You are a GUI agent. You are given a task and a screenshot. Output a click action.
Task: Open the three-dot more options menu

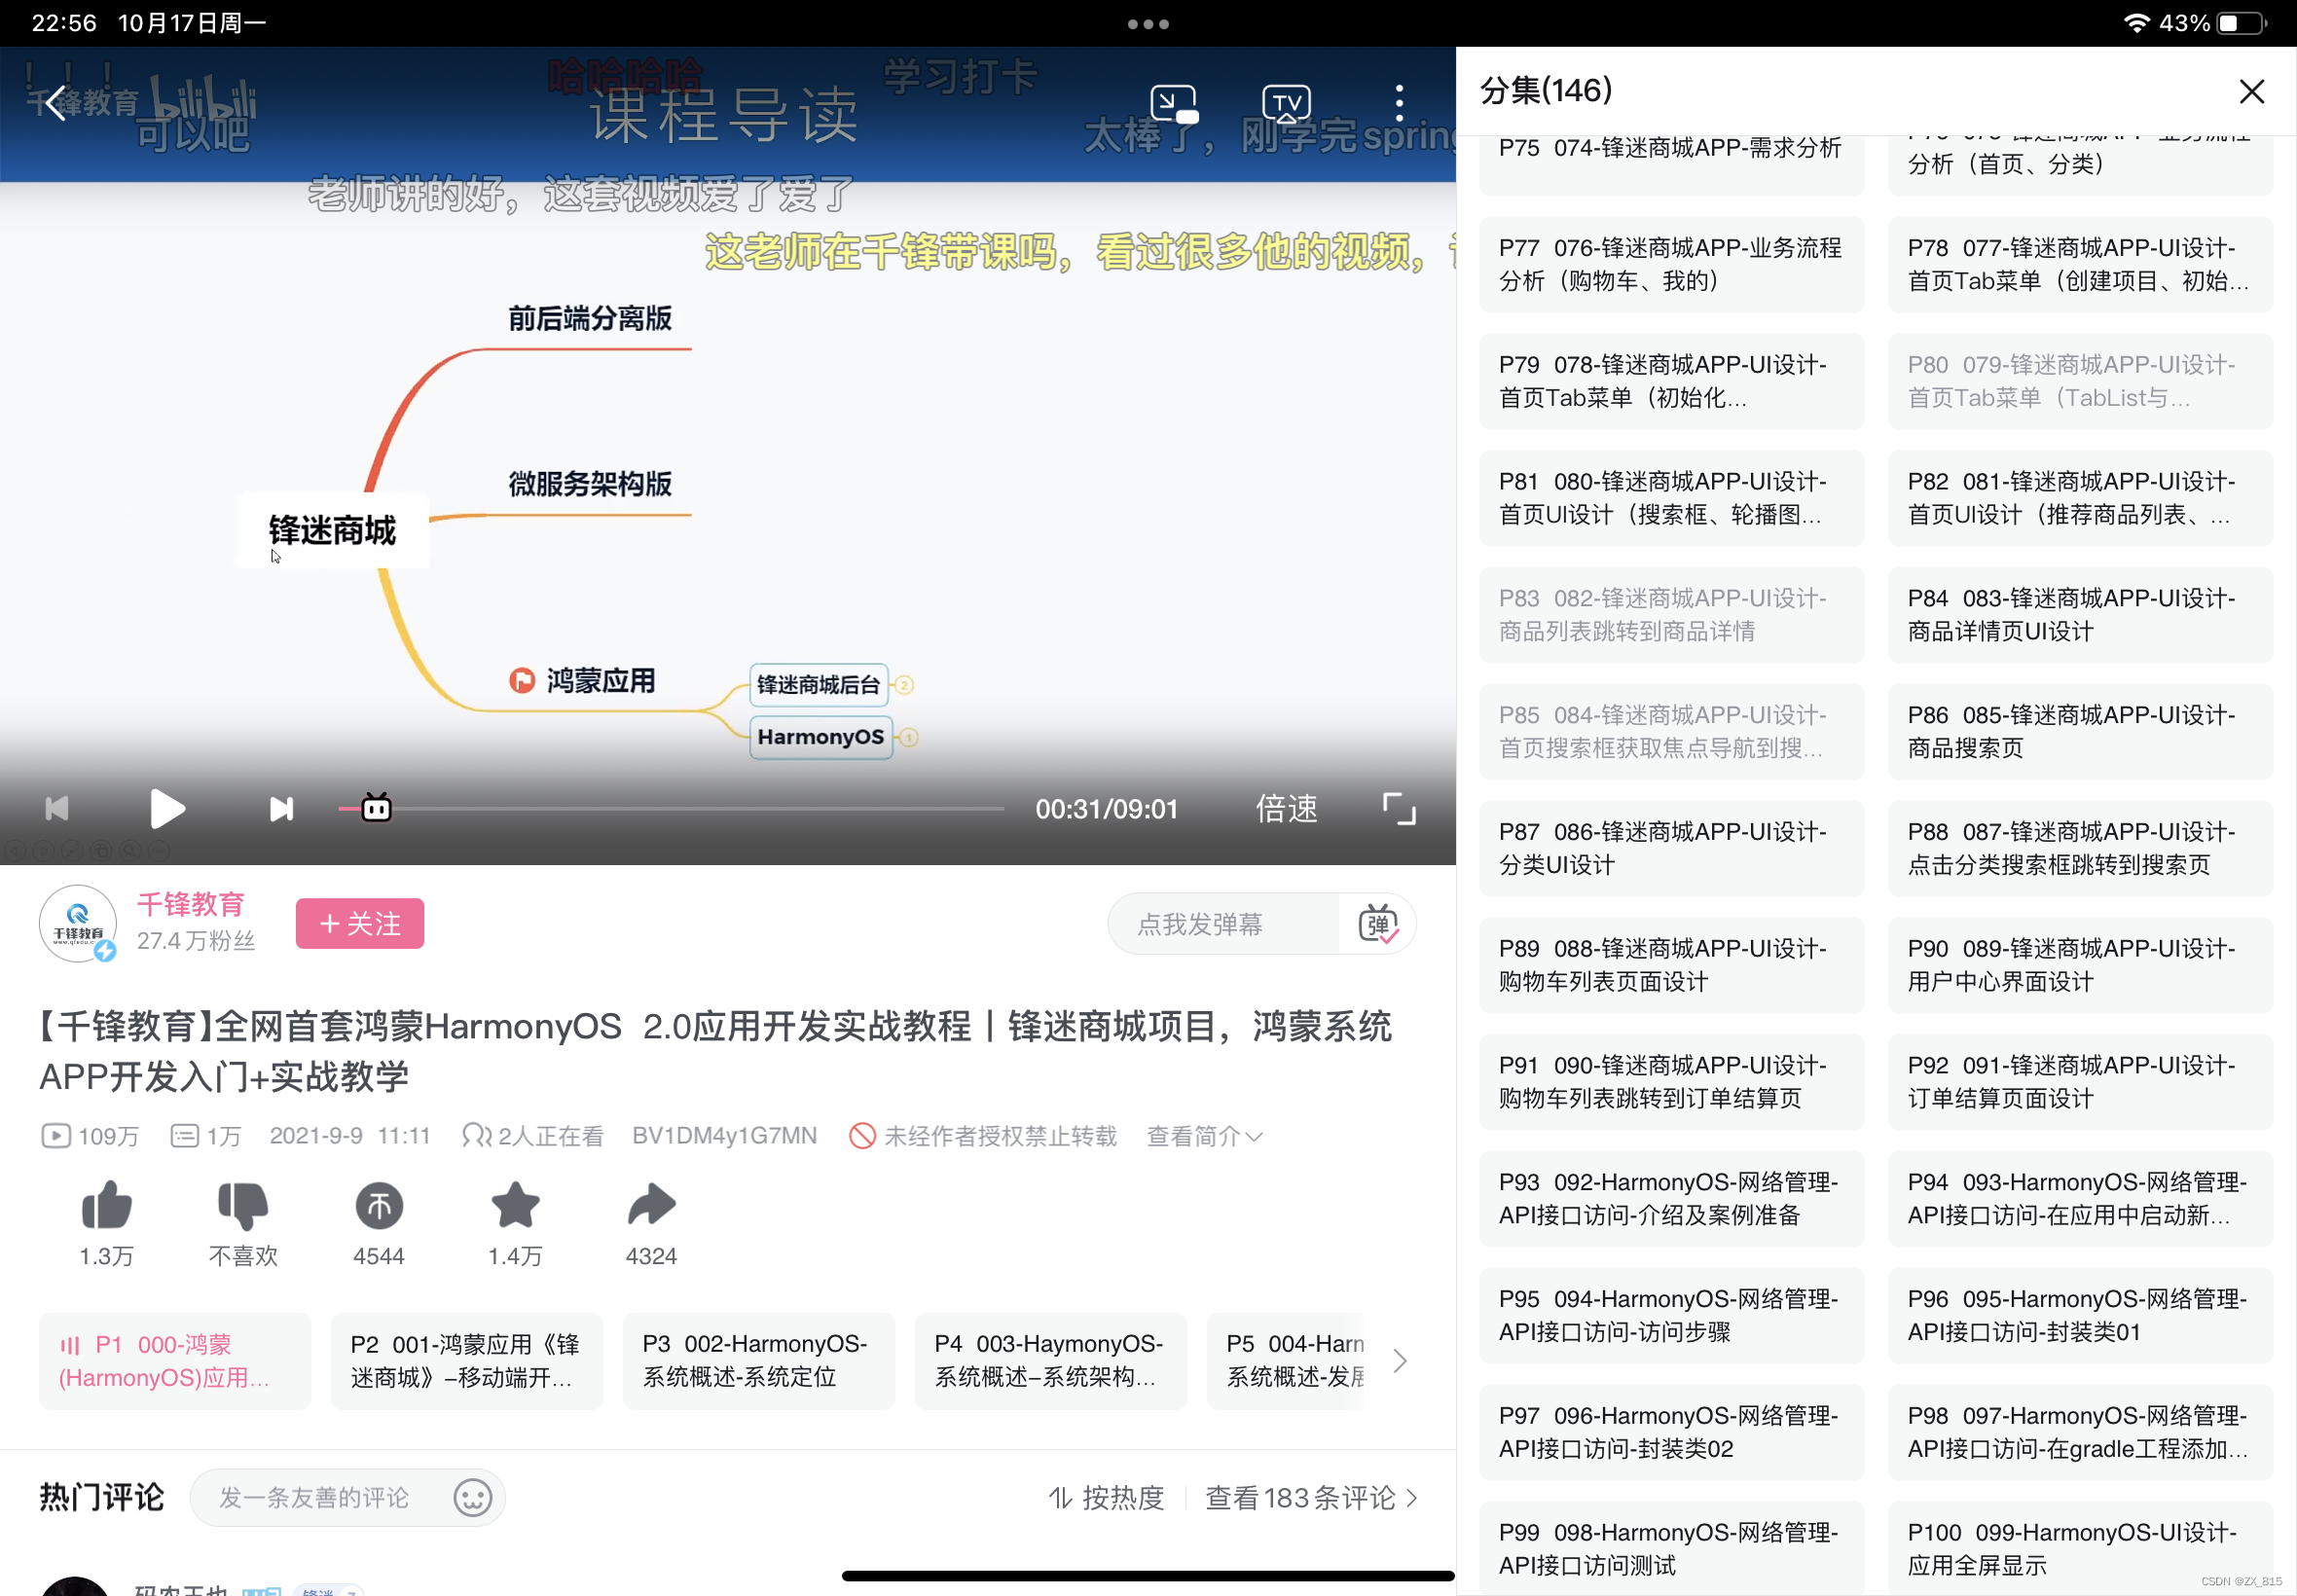(1399, 103)
